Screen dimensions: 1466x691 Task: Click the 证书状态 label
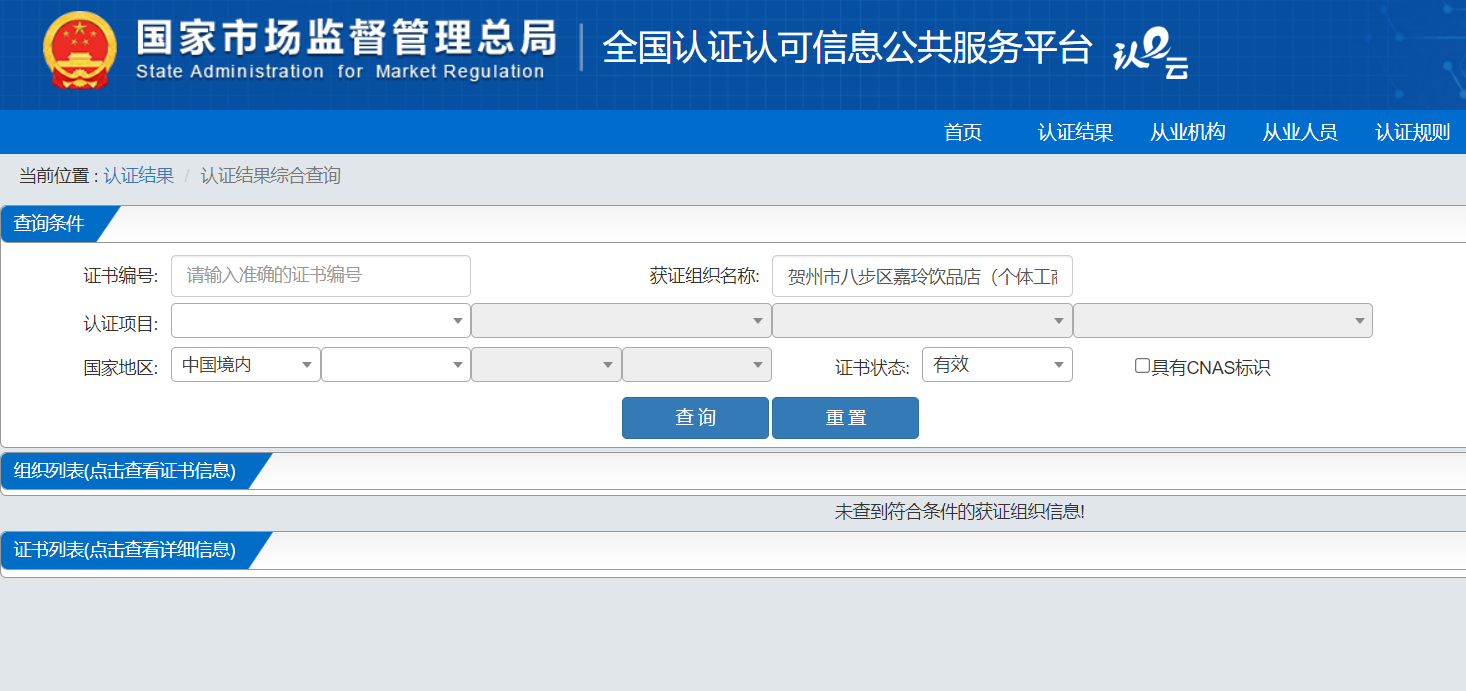[872, 368]
